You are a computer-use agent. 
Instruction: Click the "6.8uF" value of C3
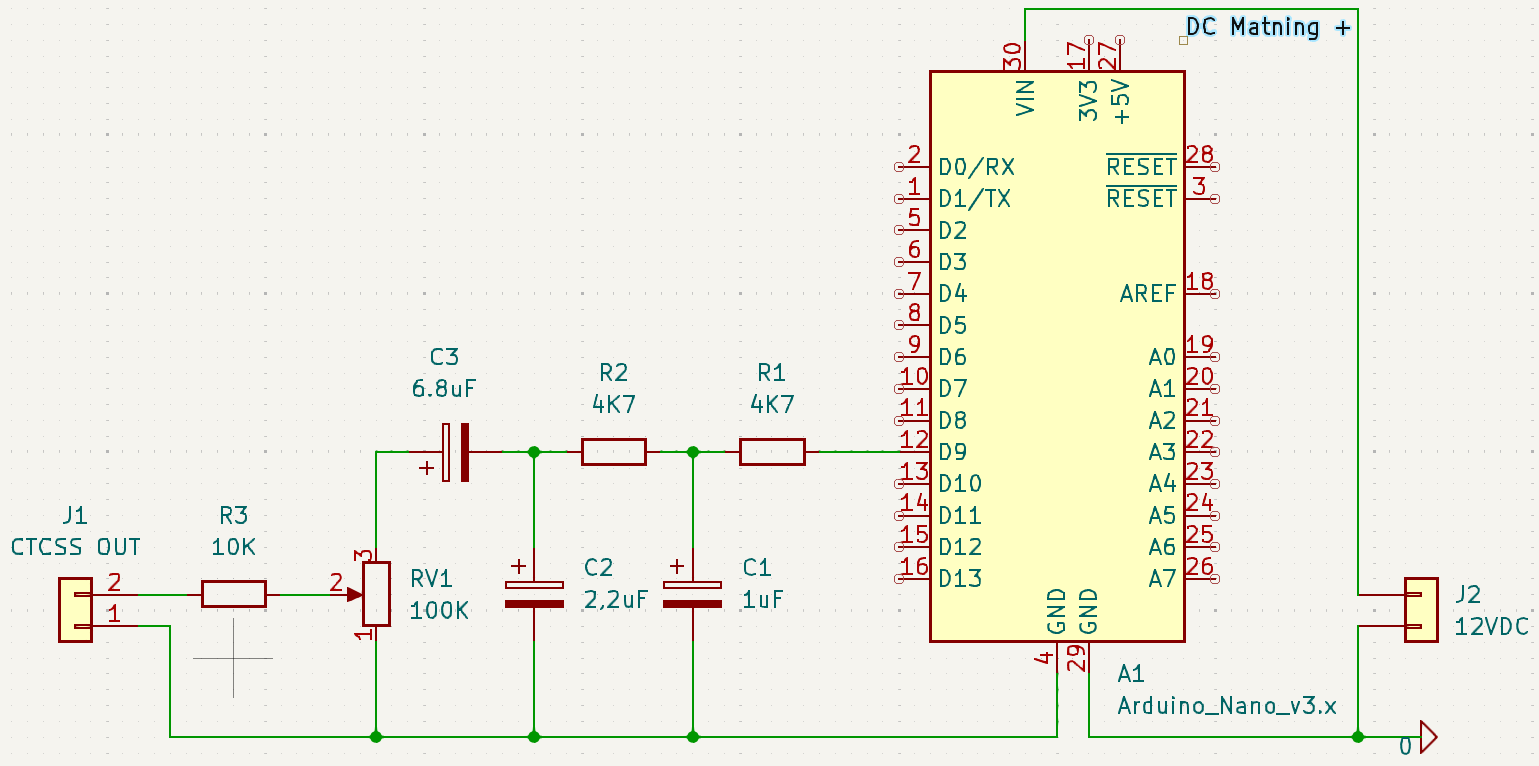point(444,388)
